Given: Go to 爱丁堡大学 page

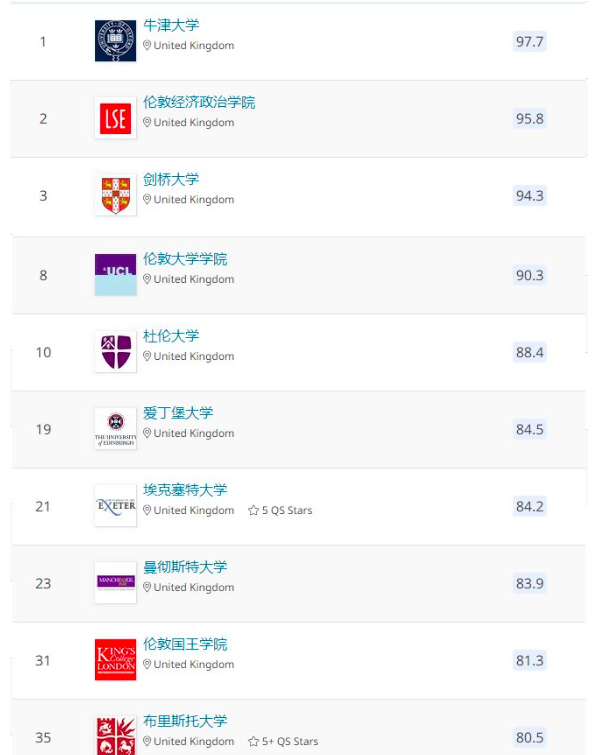Looking at the screenshot, I should pyautogui.click(x=178, y=412).
